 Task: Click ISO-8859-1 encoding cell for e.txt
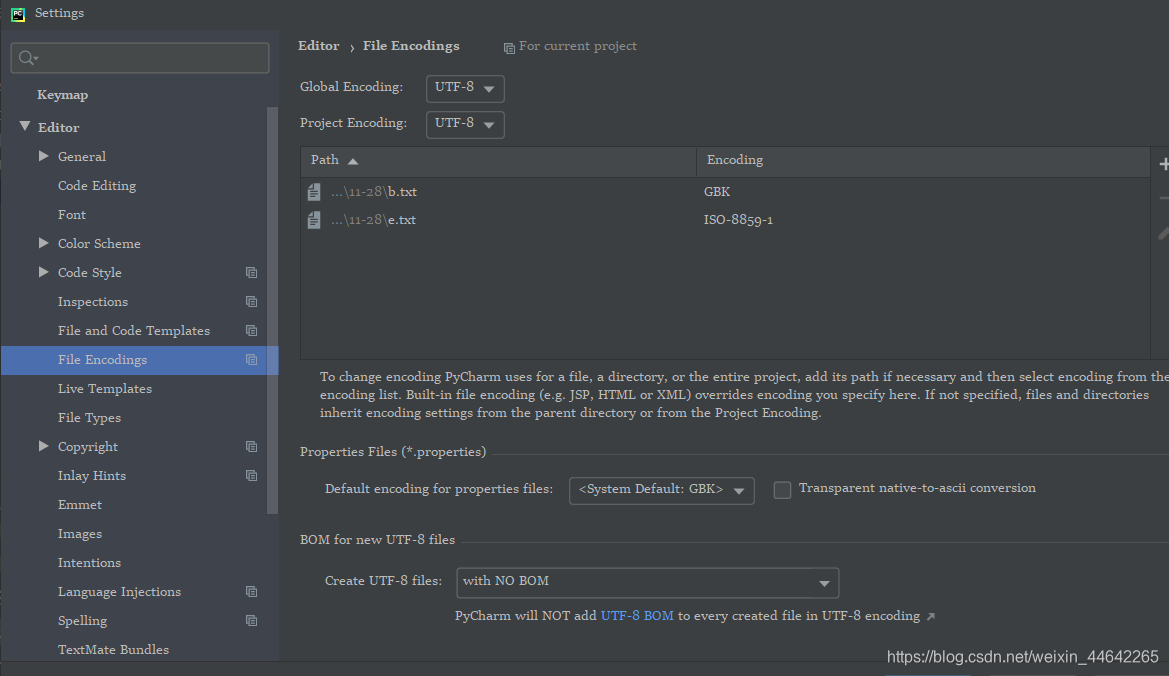click(738, 220)
